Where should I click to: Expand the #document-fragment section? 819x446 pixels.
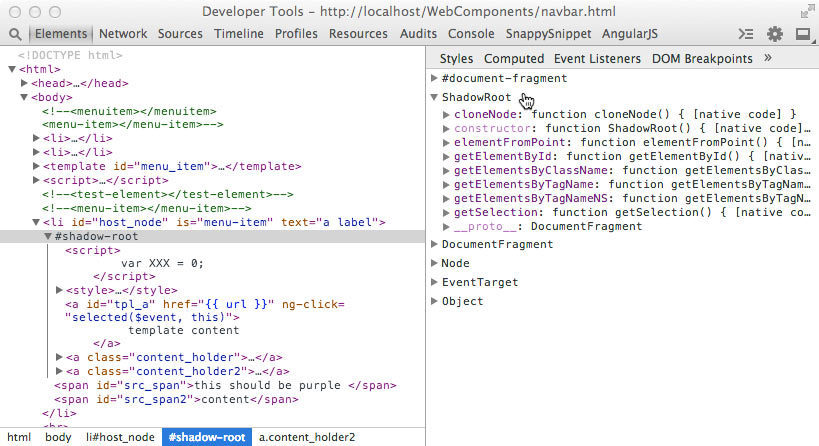click(x=434, y=78)
